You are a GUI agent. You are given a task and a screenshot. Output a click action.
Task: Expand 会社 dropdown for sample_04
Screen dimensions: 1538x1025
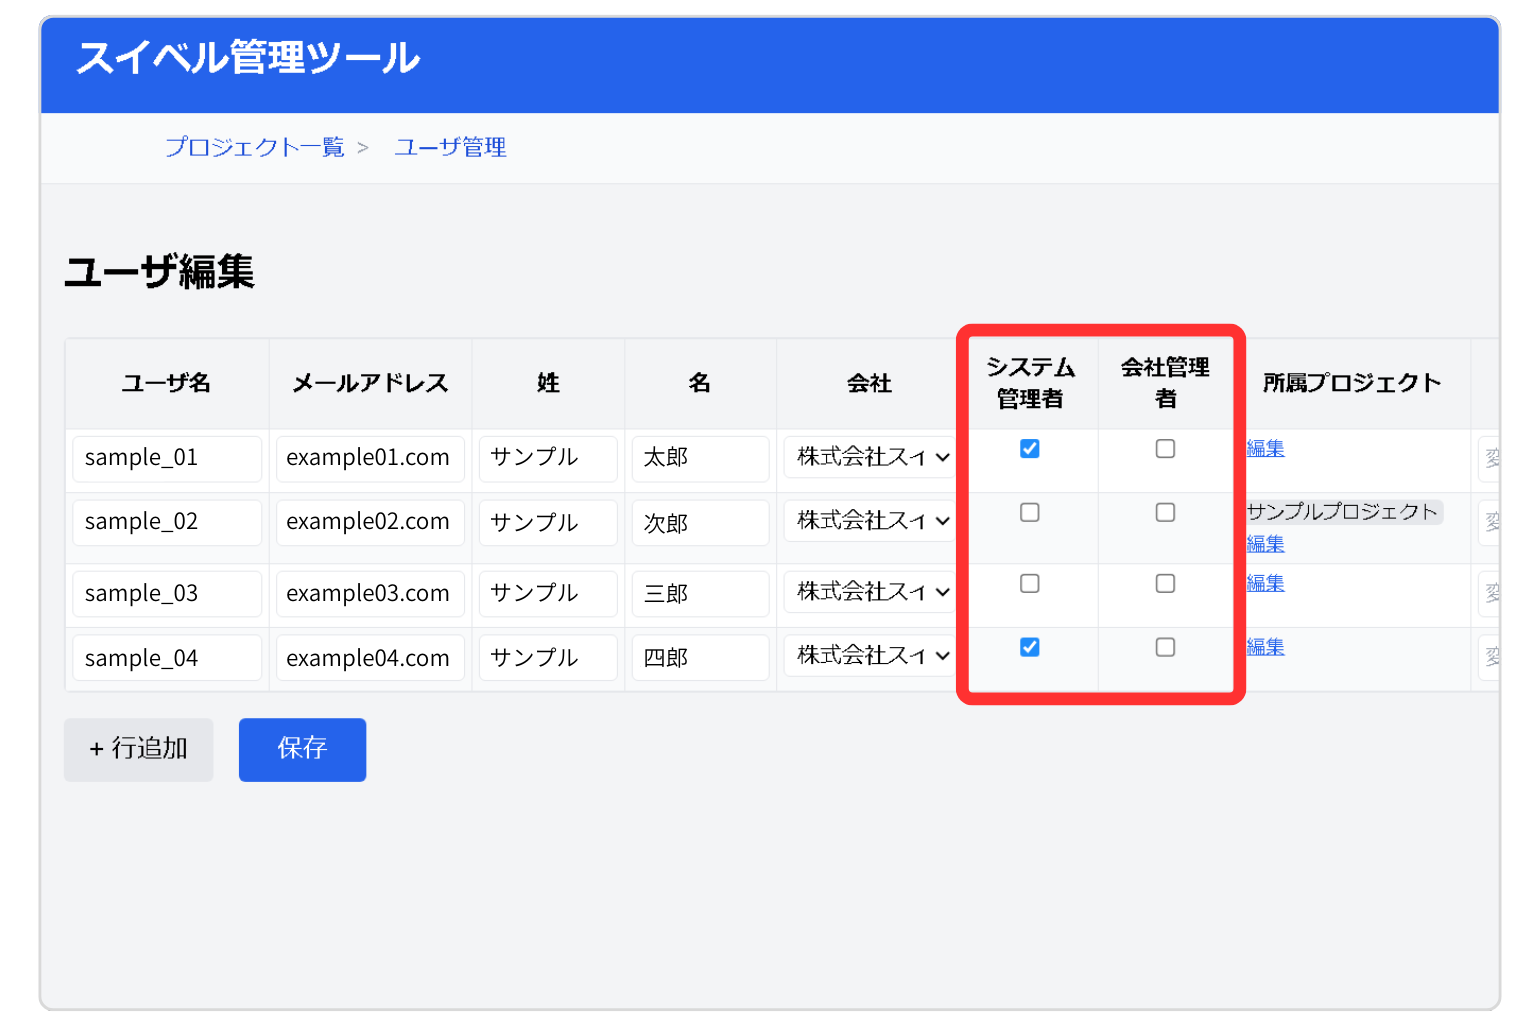click(x=871, y=656)
